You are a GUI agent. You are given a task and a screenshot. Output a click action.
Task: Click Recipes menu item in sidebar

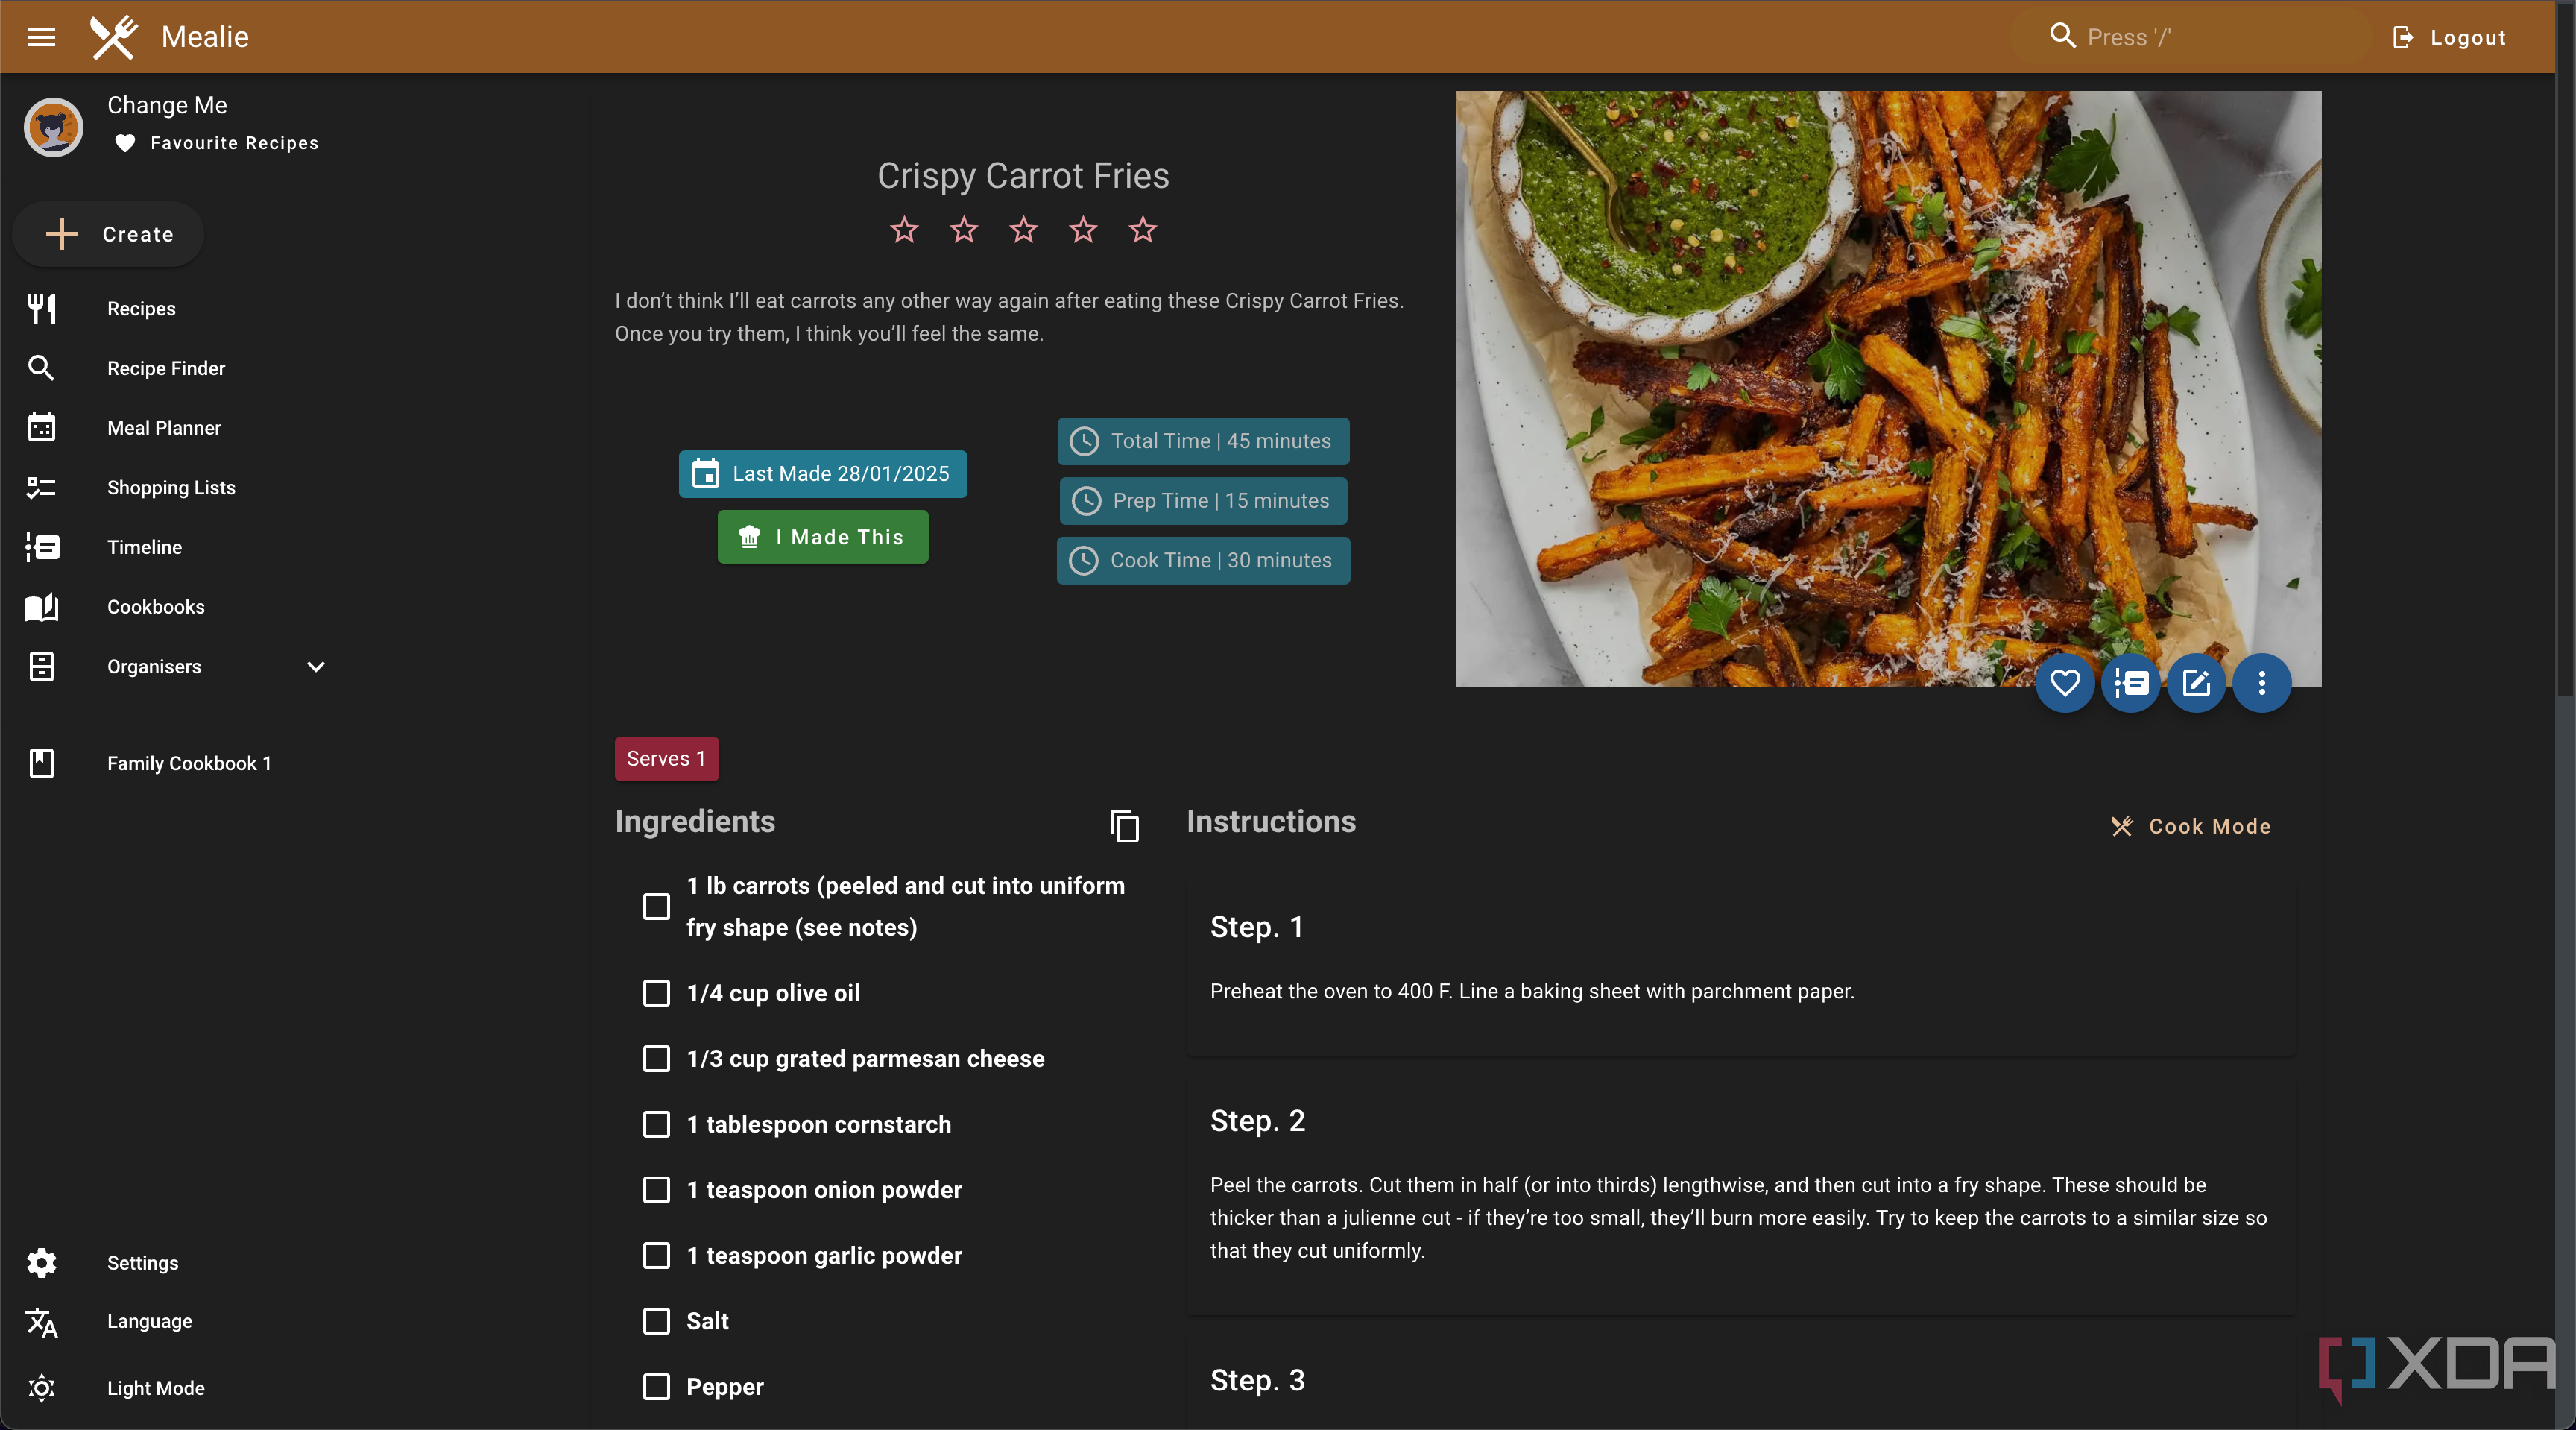tap(141, 308)
